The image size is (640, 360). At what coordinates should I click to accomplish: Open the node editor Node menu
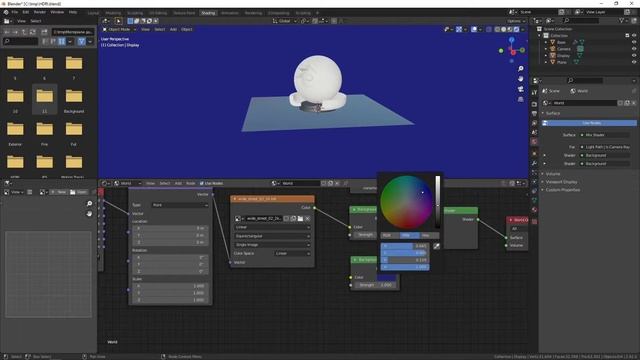point(191,183)
